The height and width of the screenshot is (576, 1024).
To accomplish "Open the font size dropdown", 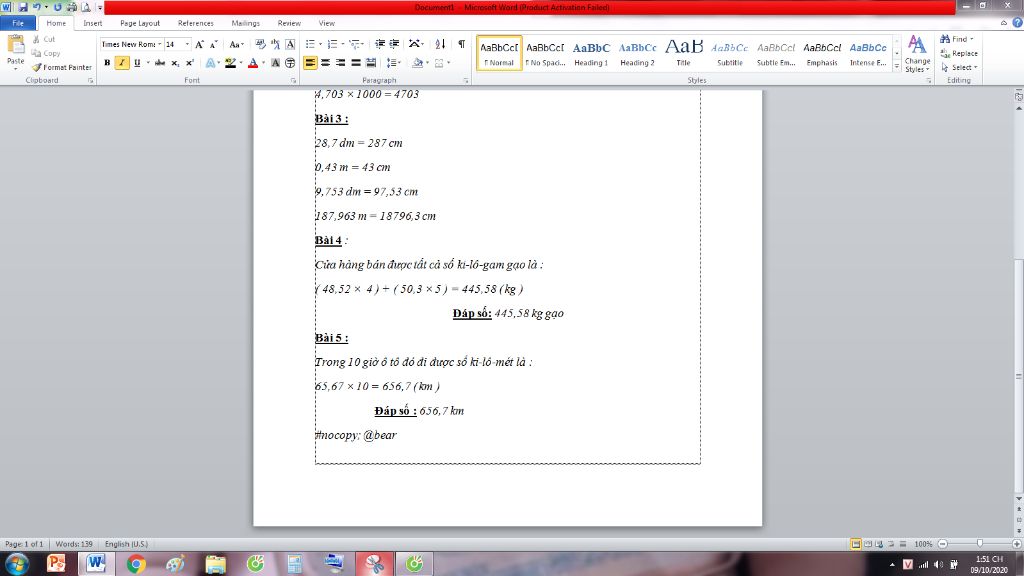I will coord(187,44).
